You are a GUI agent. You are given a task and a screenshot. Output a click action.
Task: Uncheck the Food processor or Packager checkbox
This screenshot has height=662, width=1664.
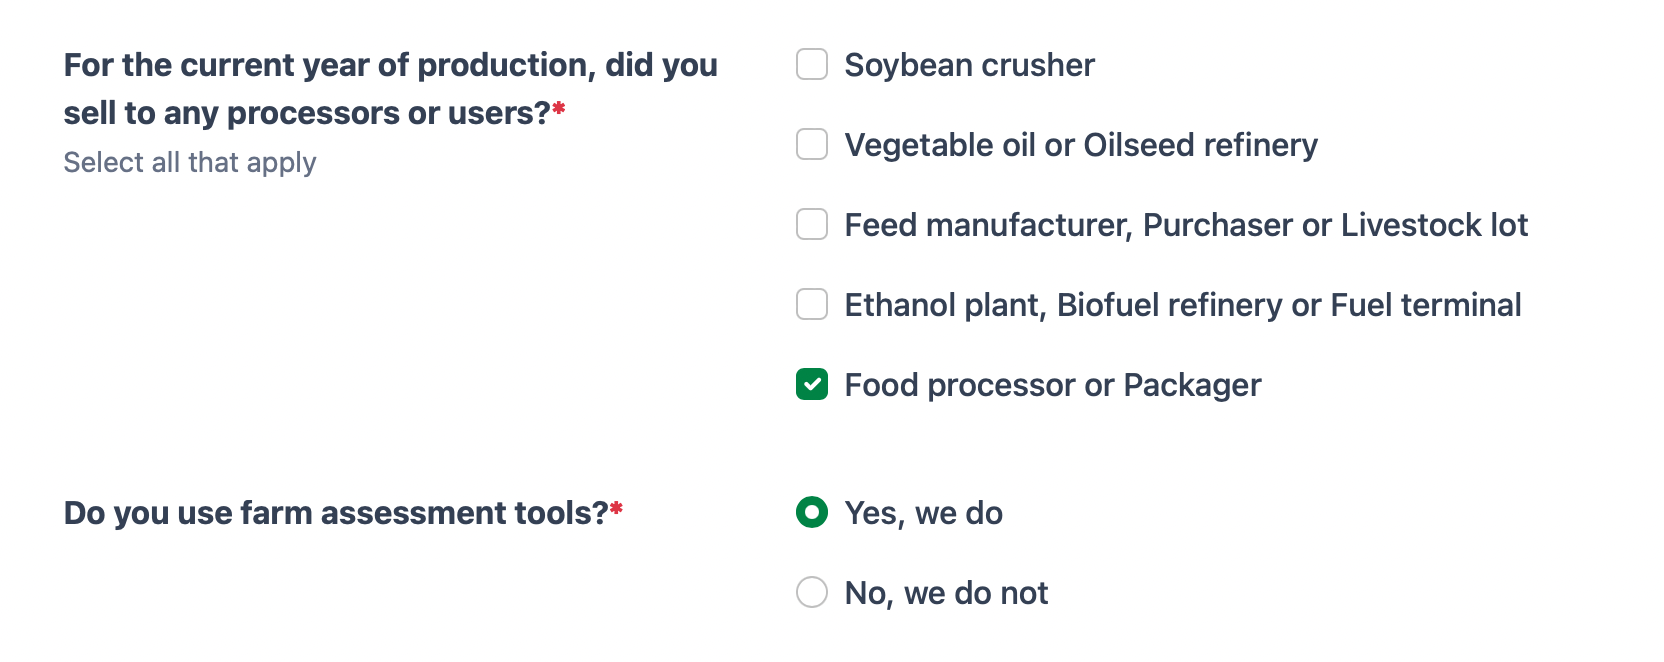point(812,385)
